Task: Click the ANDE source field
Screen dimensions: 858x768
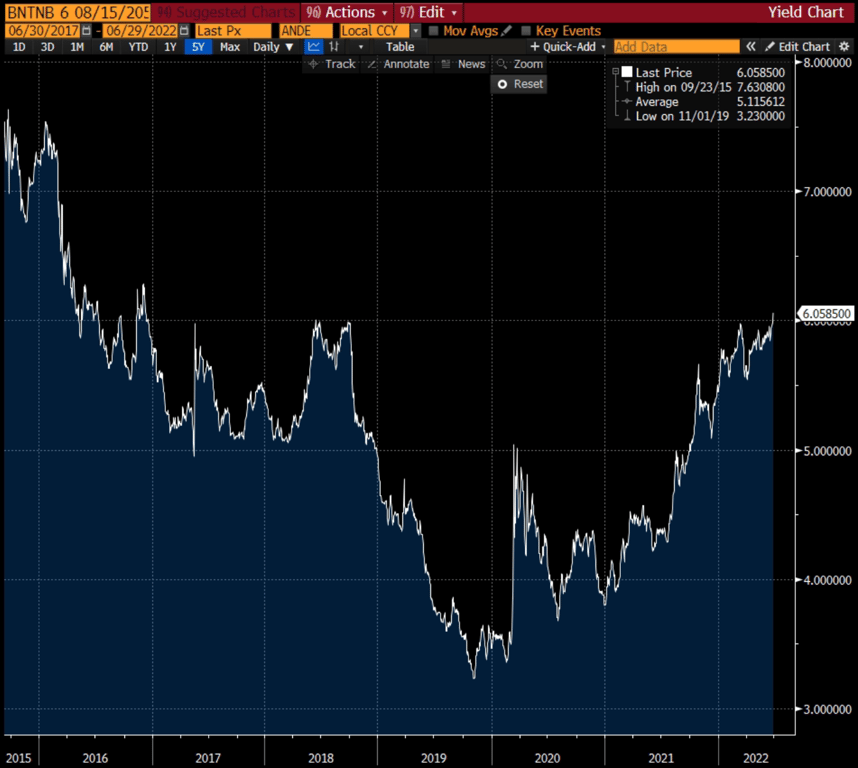Action: coord(306,31)
